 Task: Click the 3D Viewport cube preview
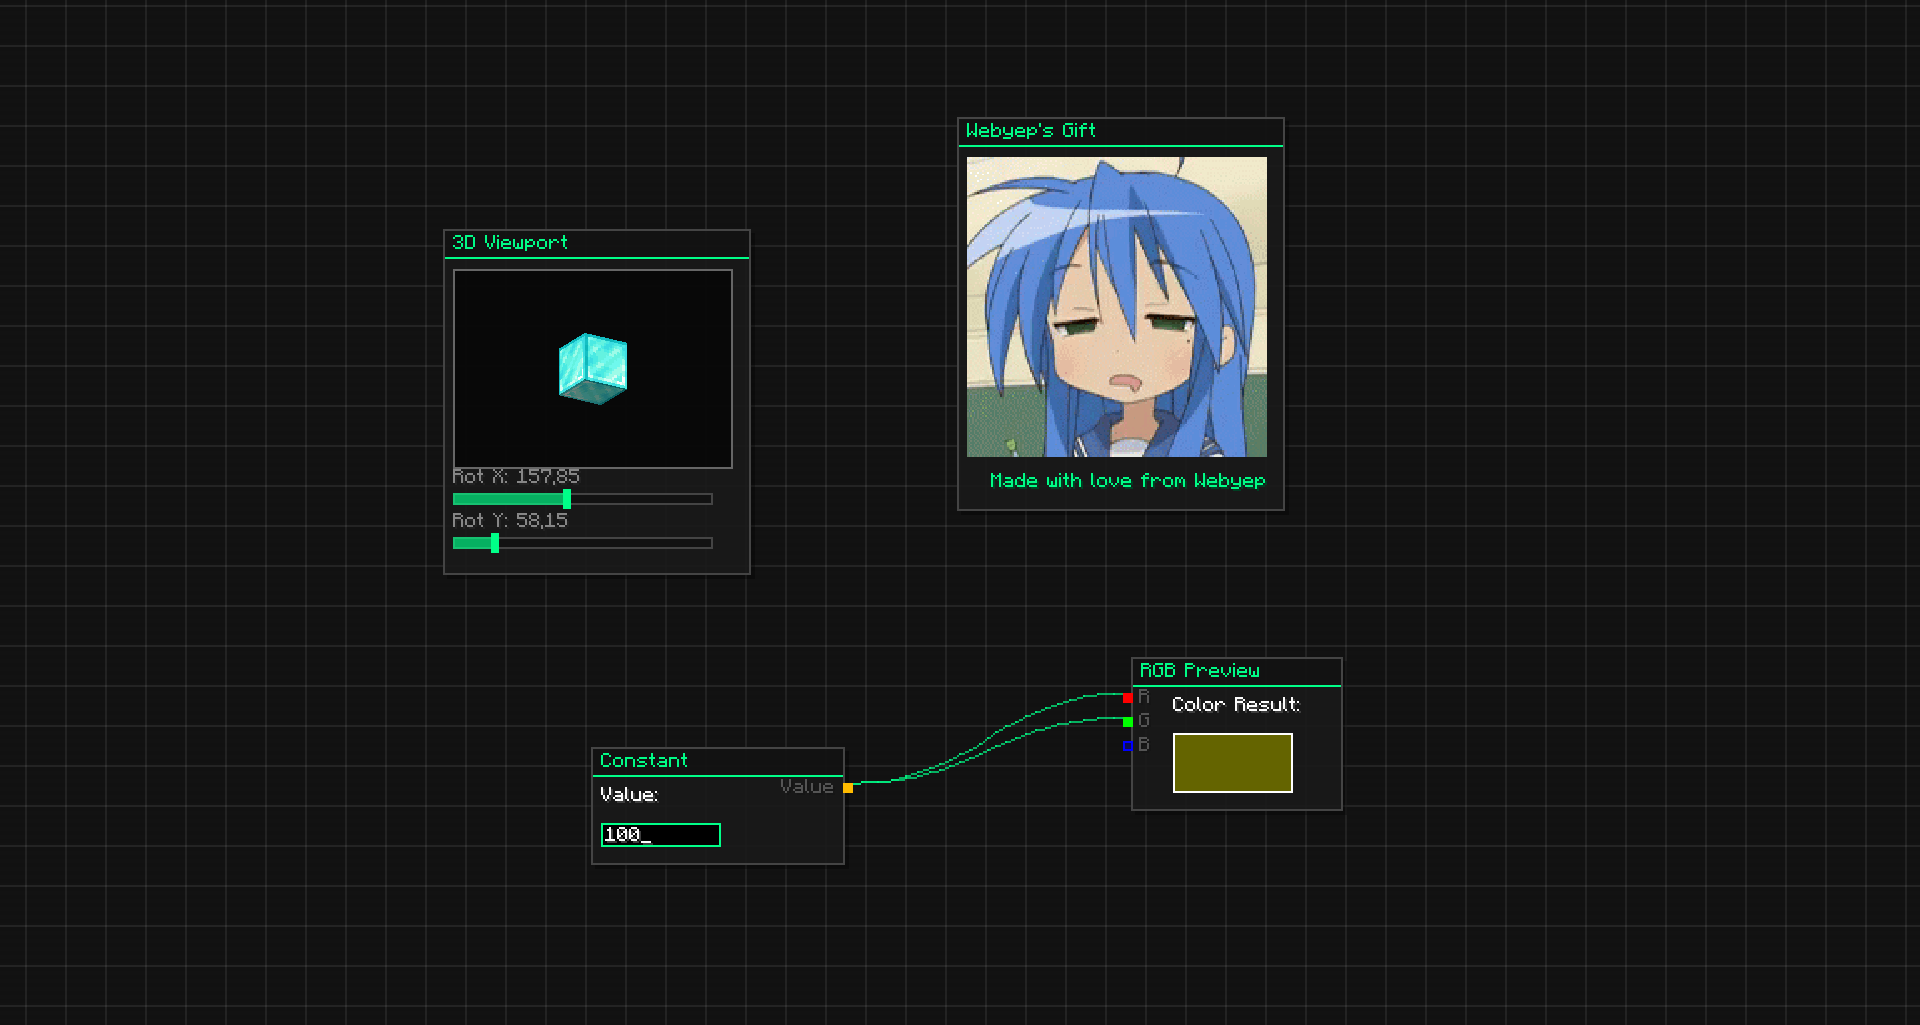pyautogui.click(x=593, y=369)
